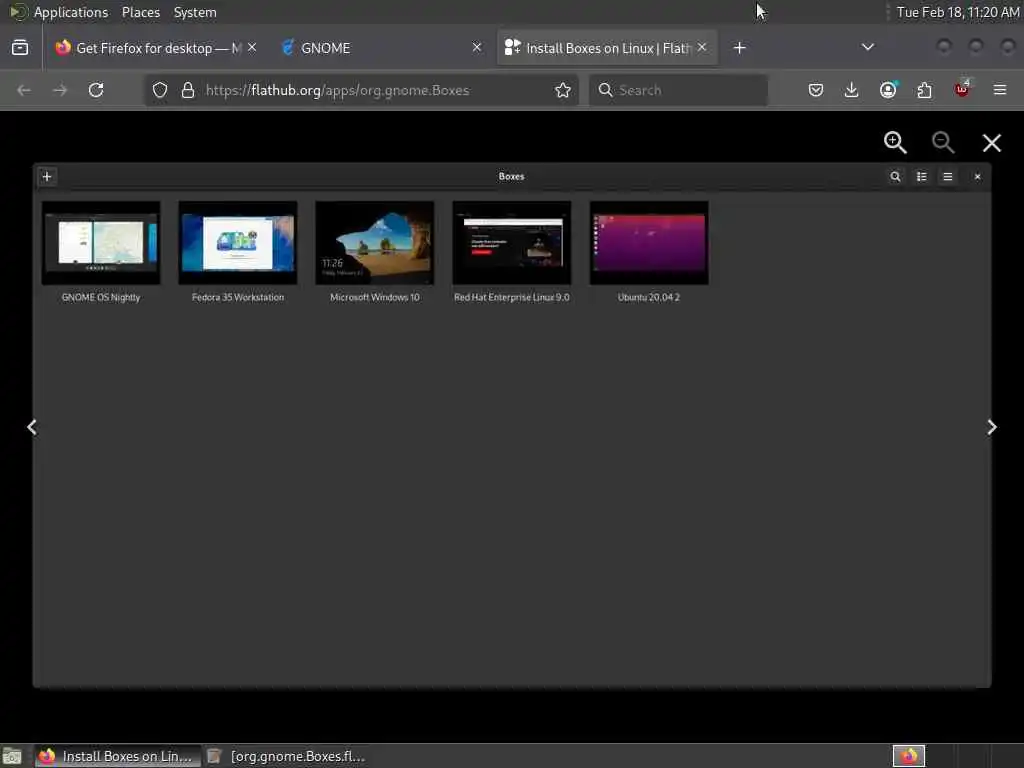This screenshot has height=768, width=1024.
Task: Open the Firefox account icon
Action: [x=888, y=90]
